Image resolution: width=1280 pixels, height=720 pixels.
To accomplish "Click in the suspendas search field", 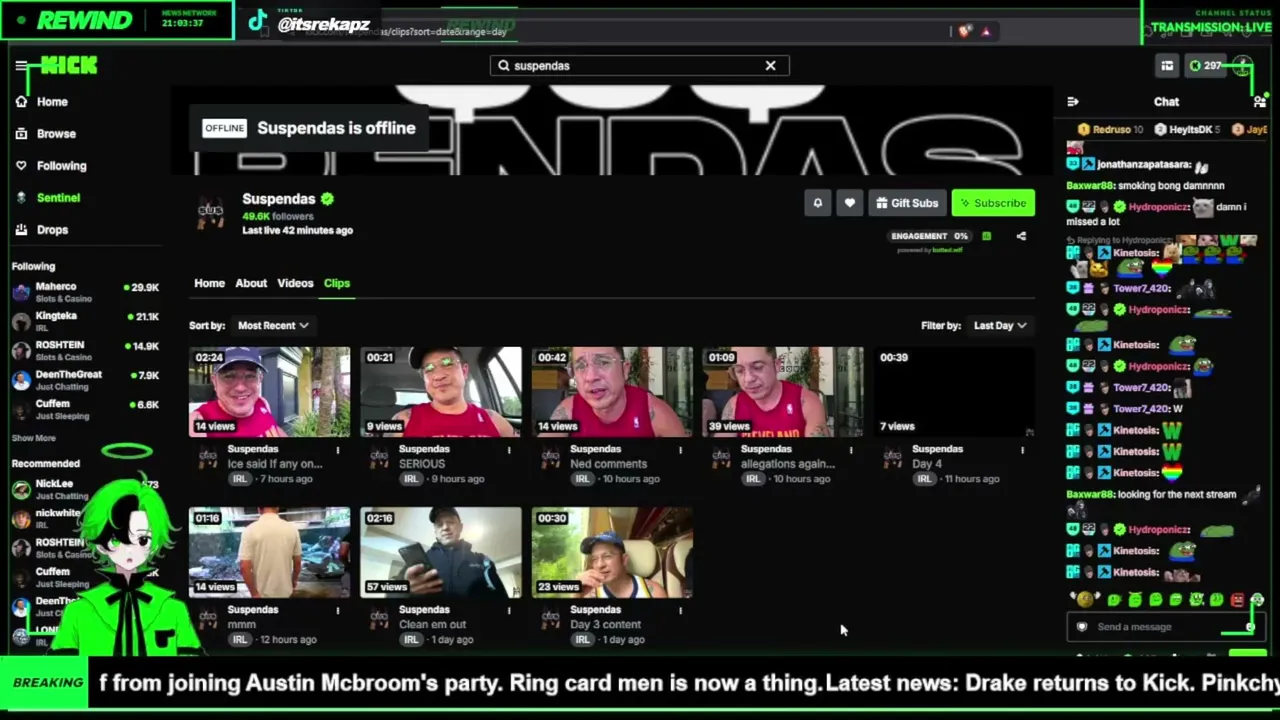I will [639, 66].
